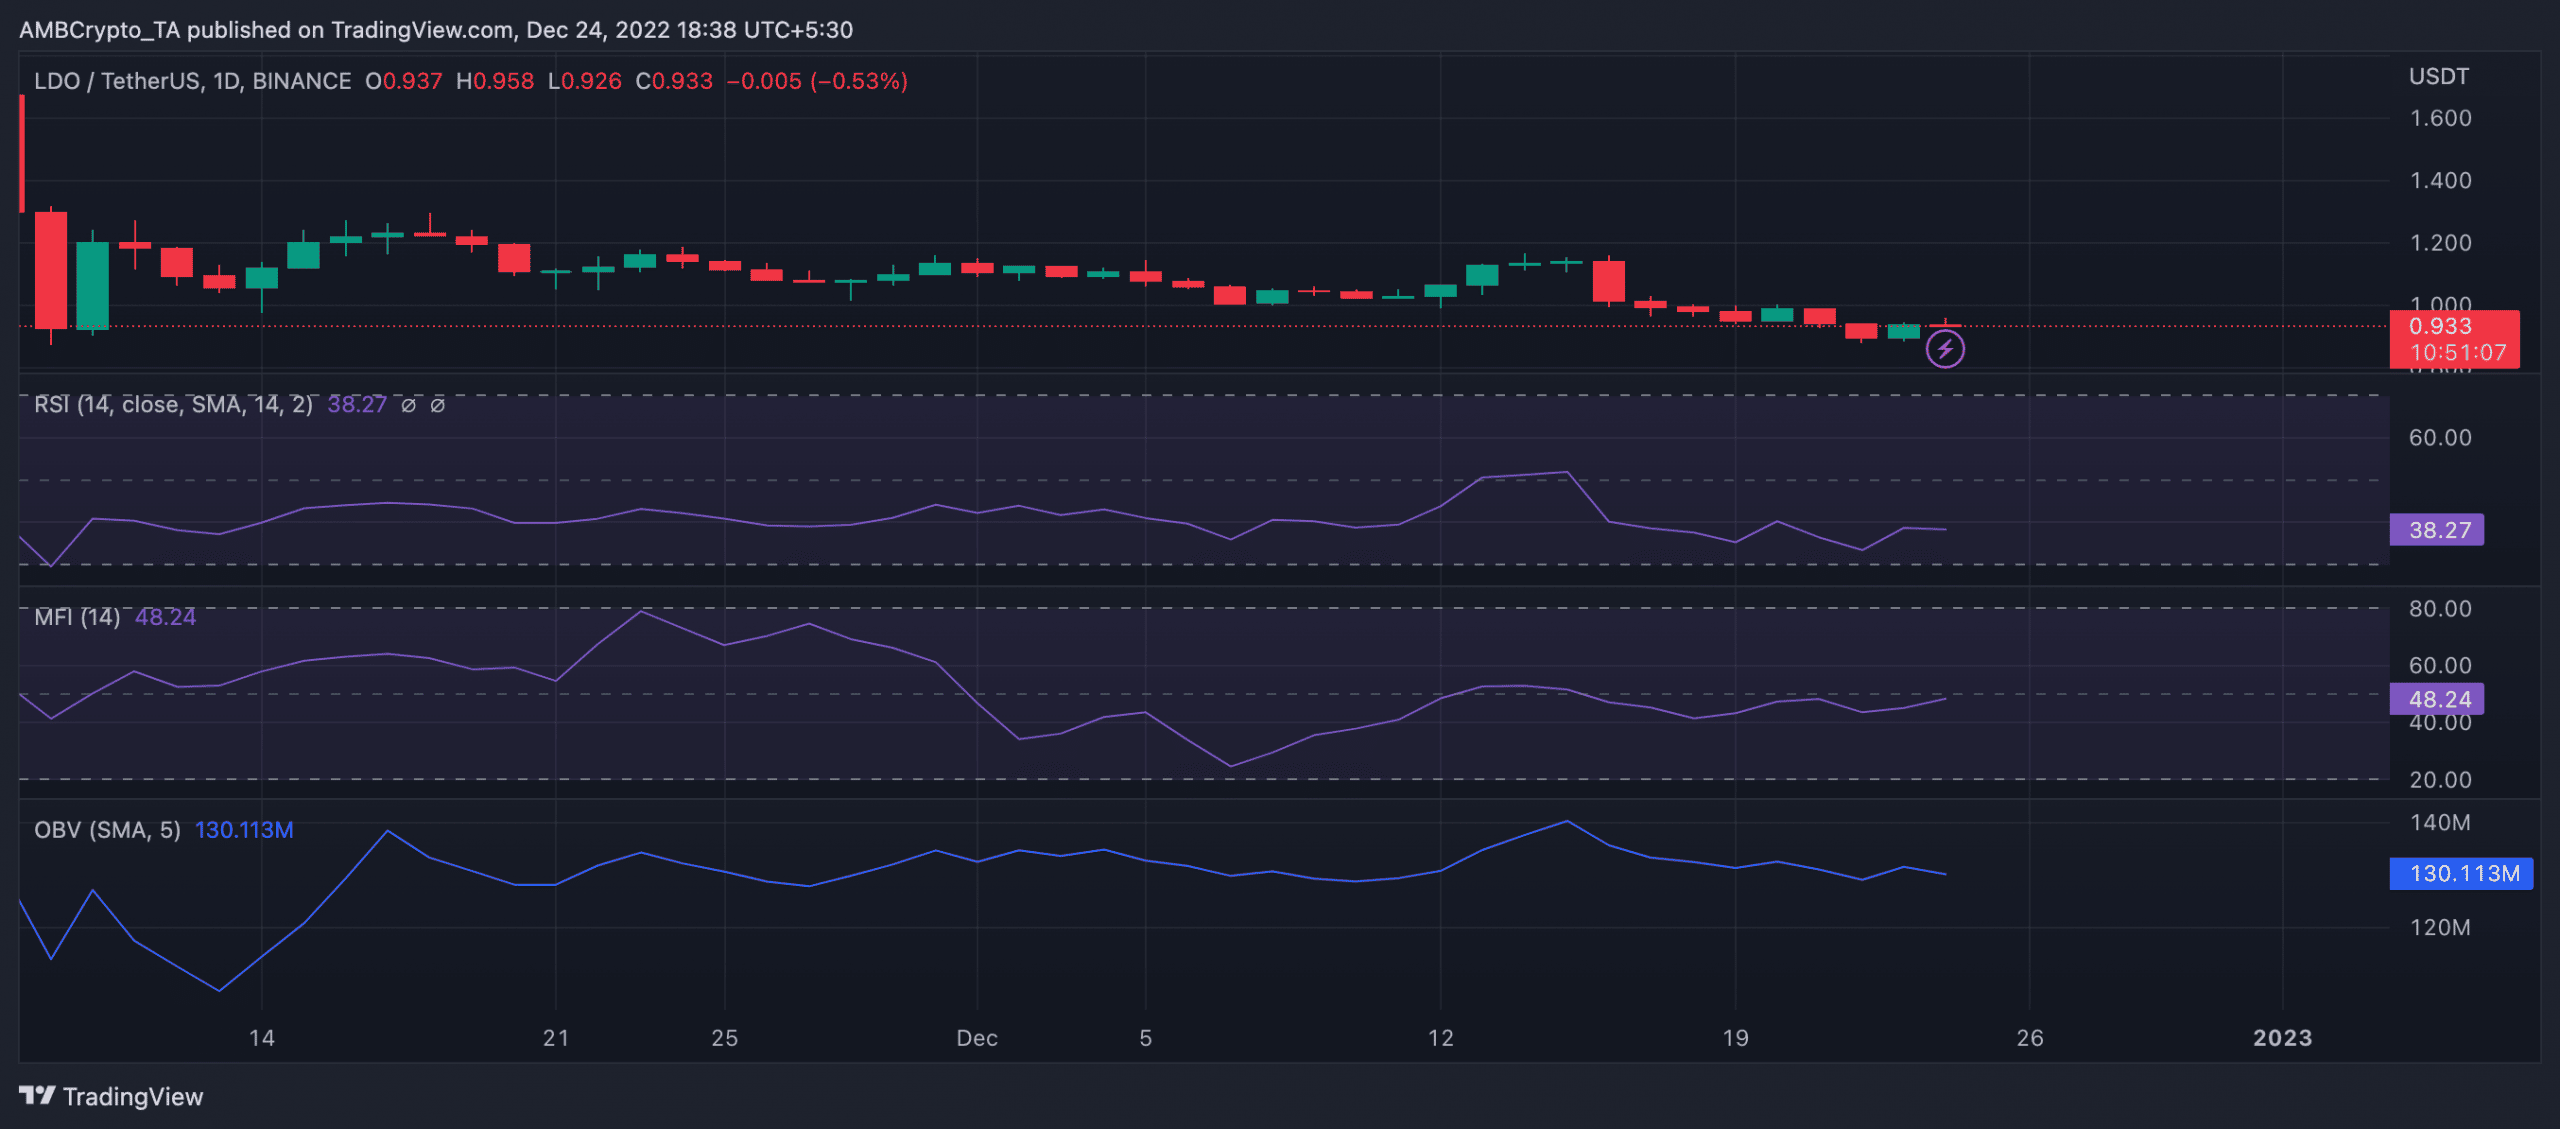This screenshot has height=1129, width=2560.
Task: Click the 80.00 label on the MFI axis
Action: coord(2440,608)
